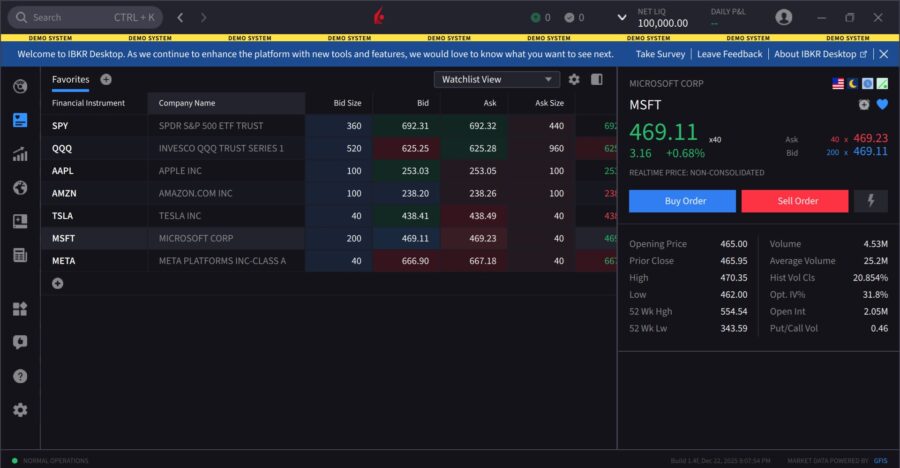The height and width of the screenshot is (468, 900).
Task: Dismiss the welcome banner
Action: click(x=884, y=54)
